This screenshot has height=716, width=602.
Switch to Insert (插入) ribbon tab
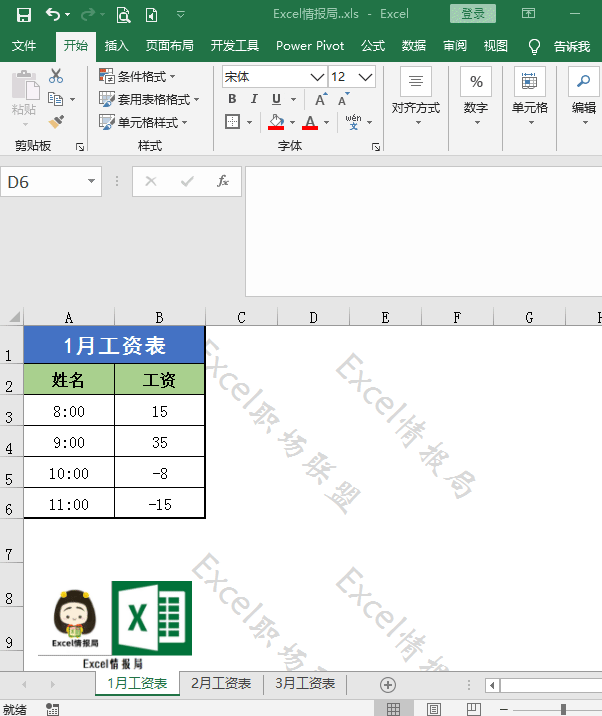click(x=116, y=46)
